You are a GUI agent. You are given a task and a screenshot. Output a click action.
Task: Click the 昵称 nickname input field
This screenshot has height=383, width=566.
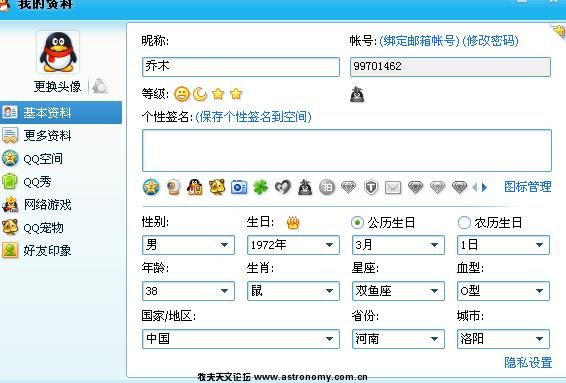(x=241, y=67)
